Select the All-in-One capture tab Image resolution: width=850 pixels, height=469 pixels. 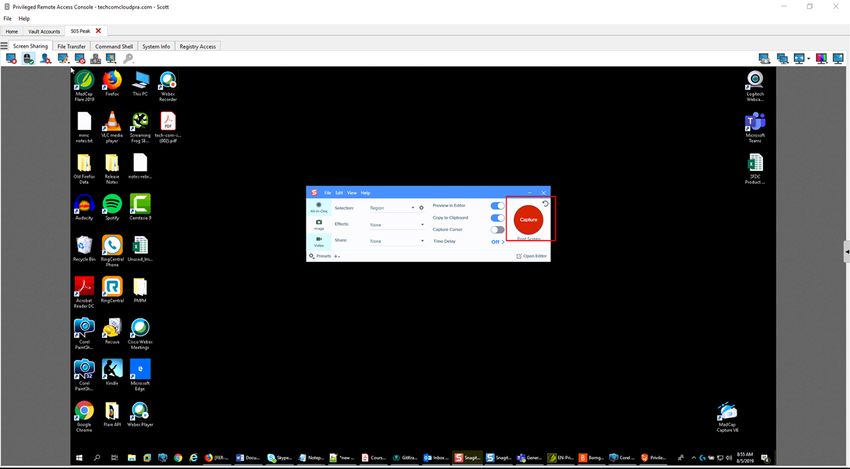tap(319, 207)
